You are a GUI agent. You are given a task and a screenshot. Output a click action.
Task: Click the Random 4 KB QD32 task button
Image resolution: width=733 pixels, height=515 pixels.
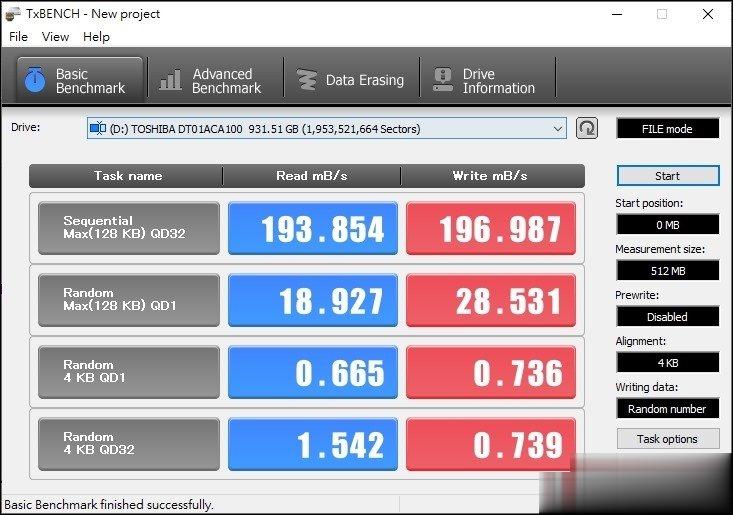tap(129, 444)
